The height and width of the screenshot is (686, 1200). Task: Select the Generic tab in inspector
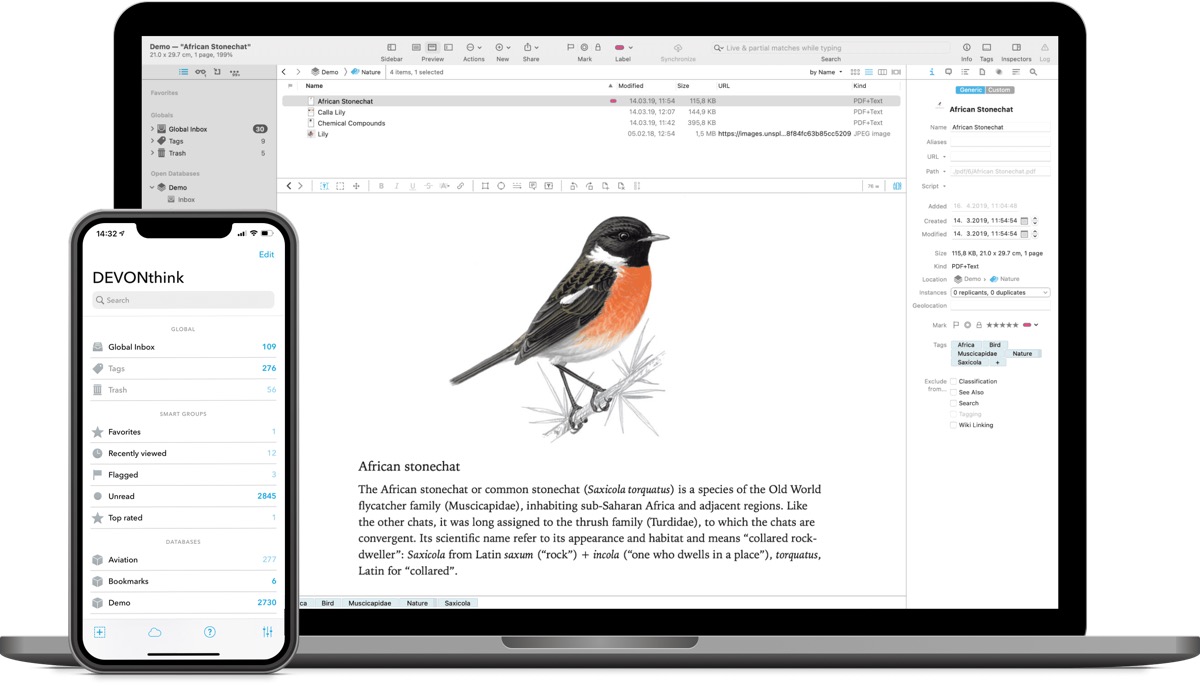click(x=971, y=90)
